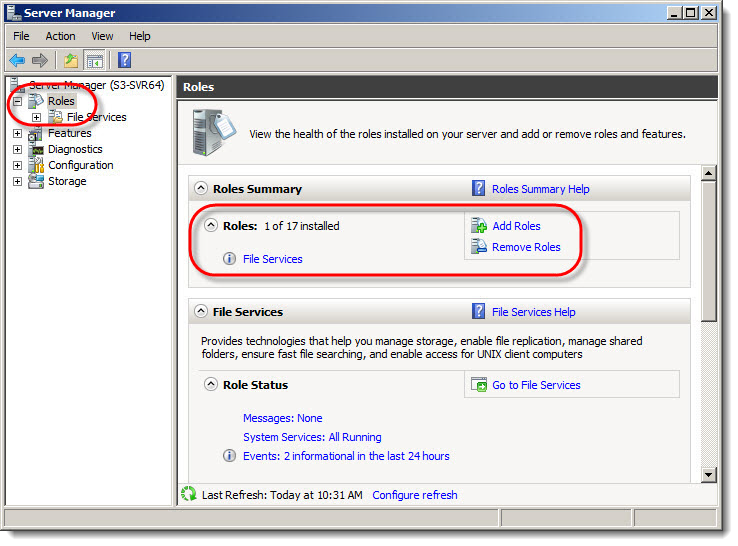Expand the Configuration tree node
This screenshot has height=546, width=738.
pyautogui.click(x=17, y=165)
